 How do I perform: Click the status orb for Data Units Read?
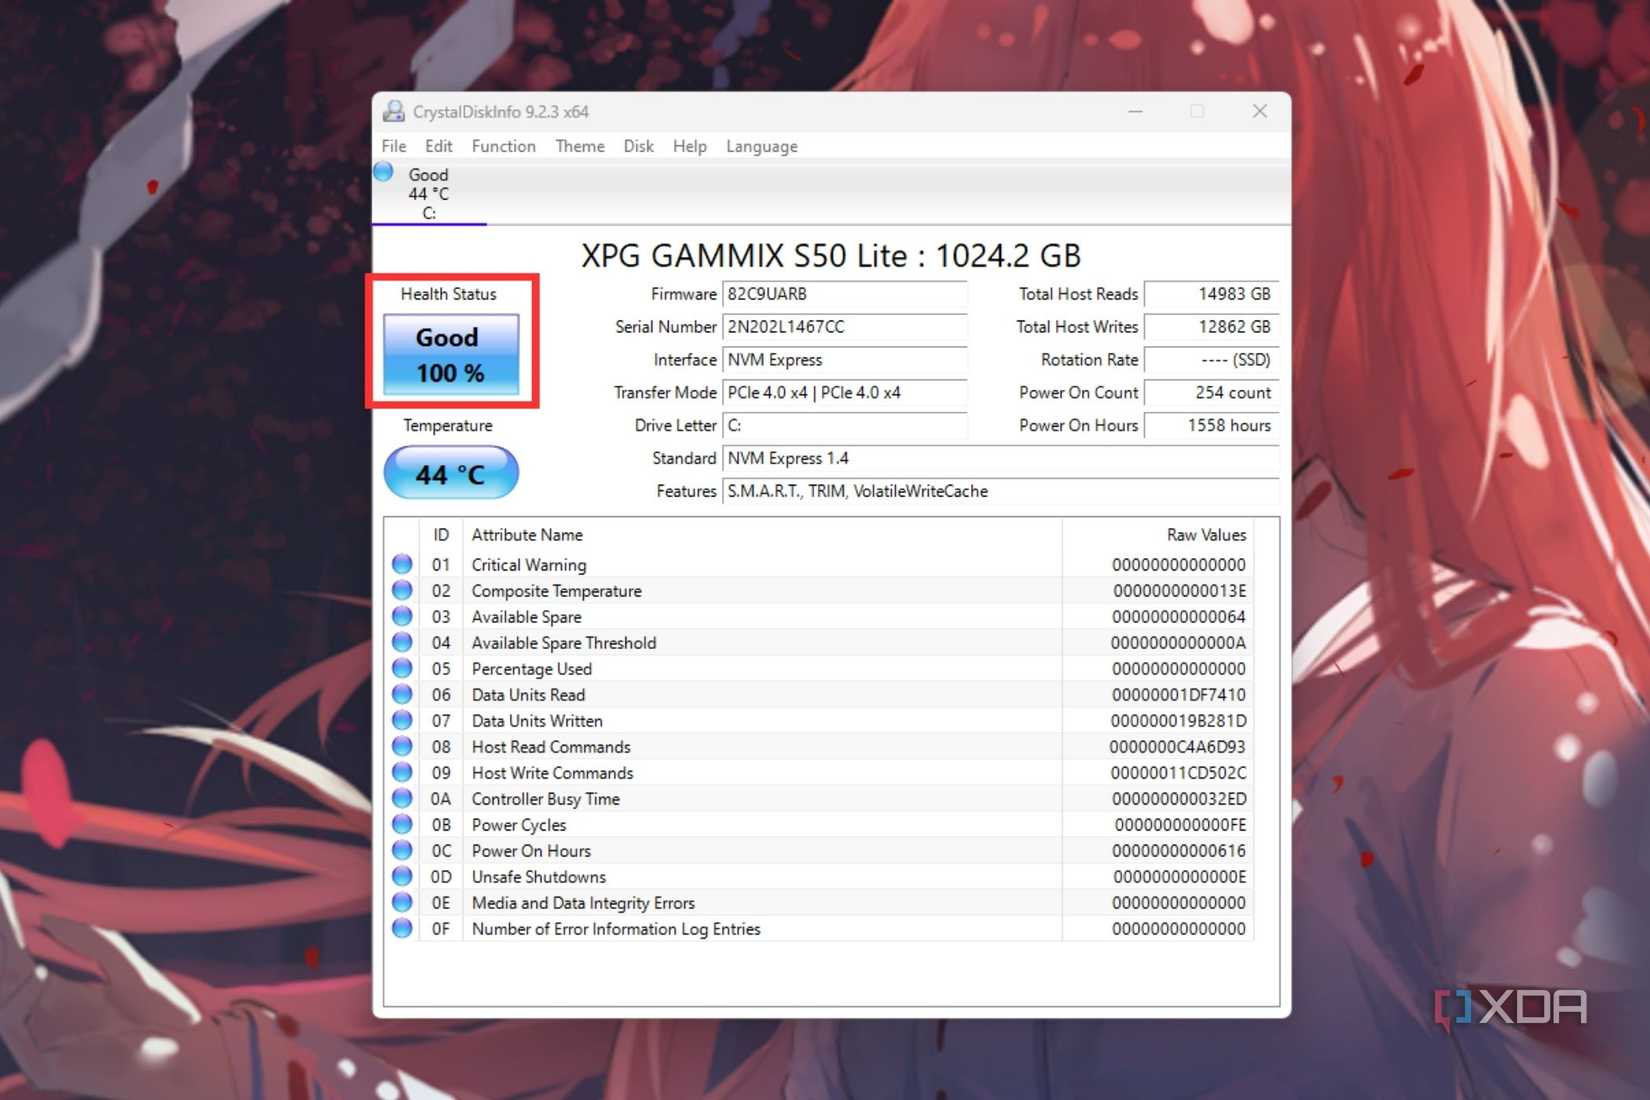pyautogui.click(x=402, y=694)
